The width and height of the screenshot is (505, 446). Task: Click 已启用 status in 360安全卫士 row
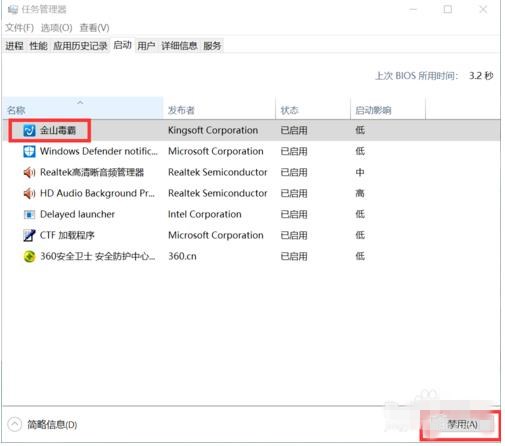[x=294, y=256]
